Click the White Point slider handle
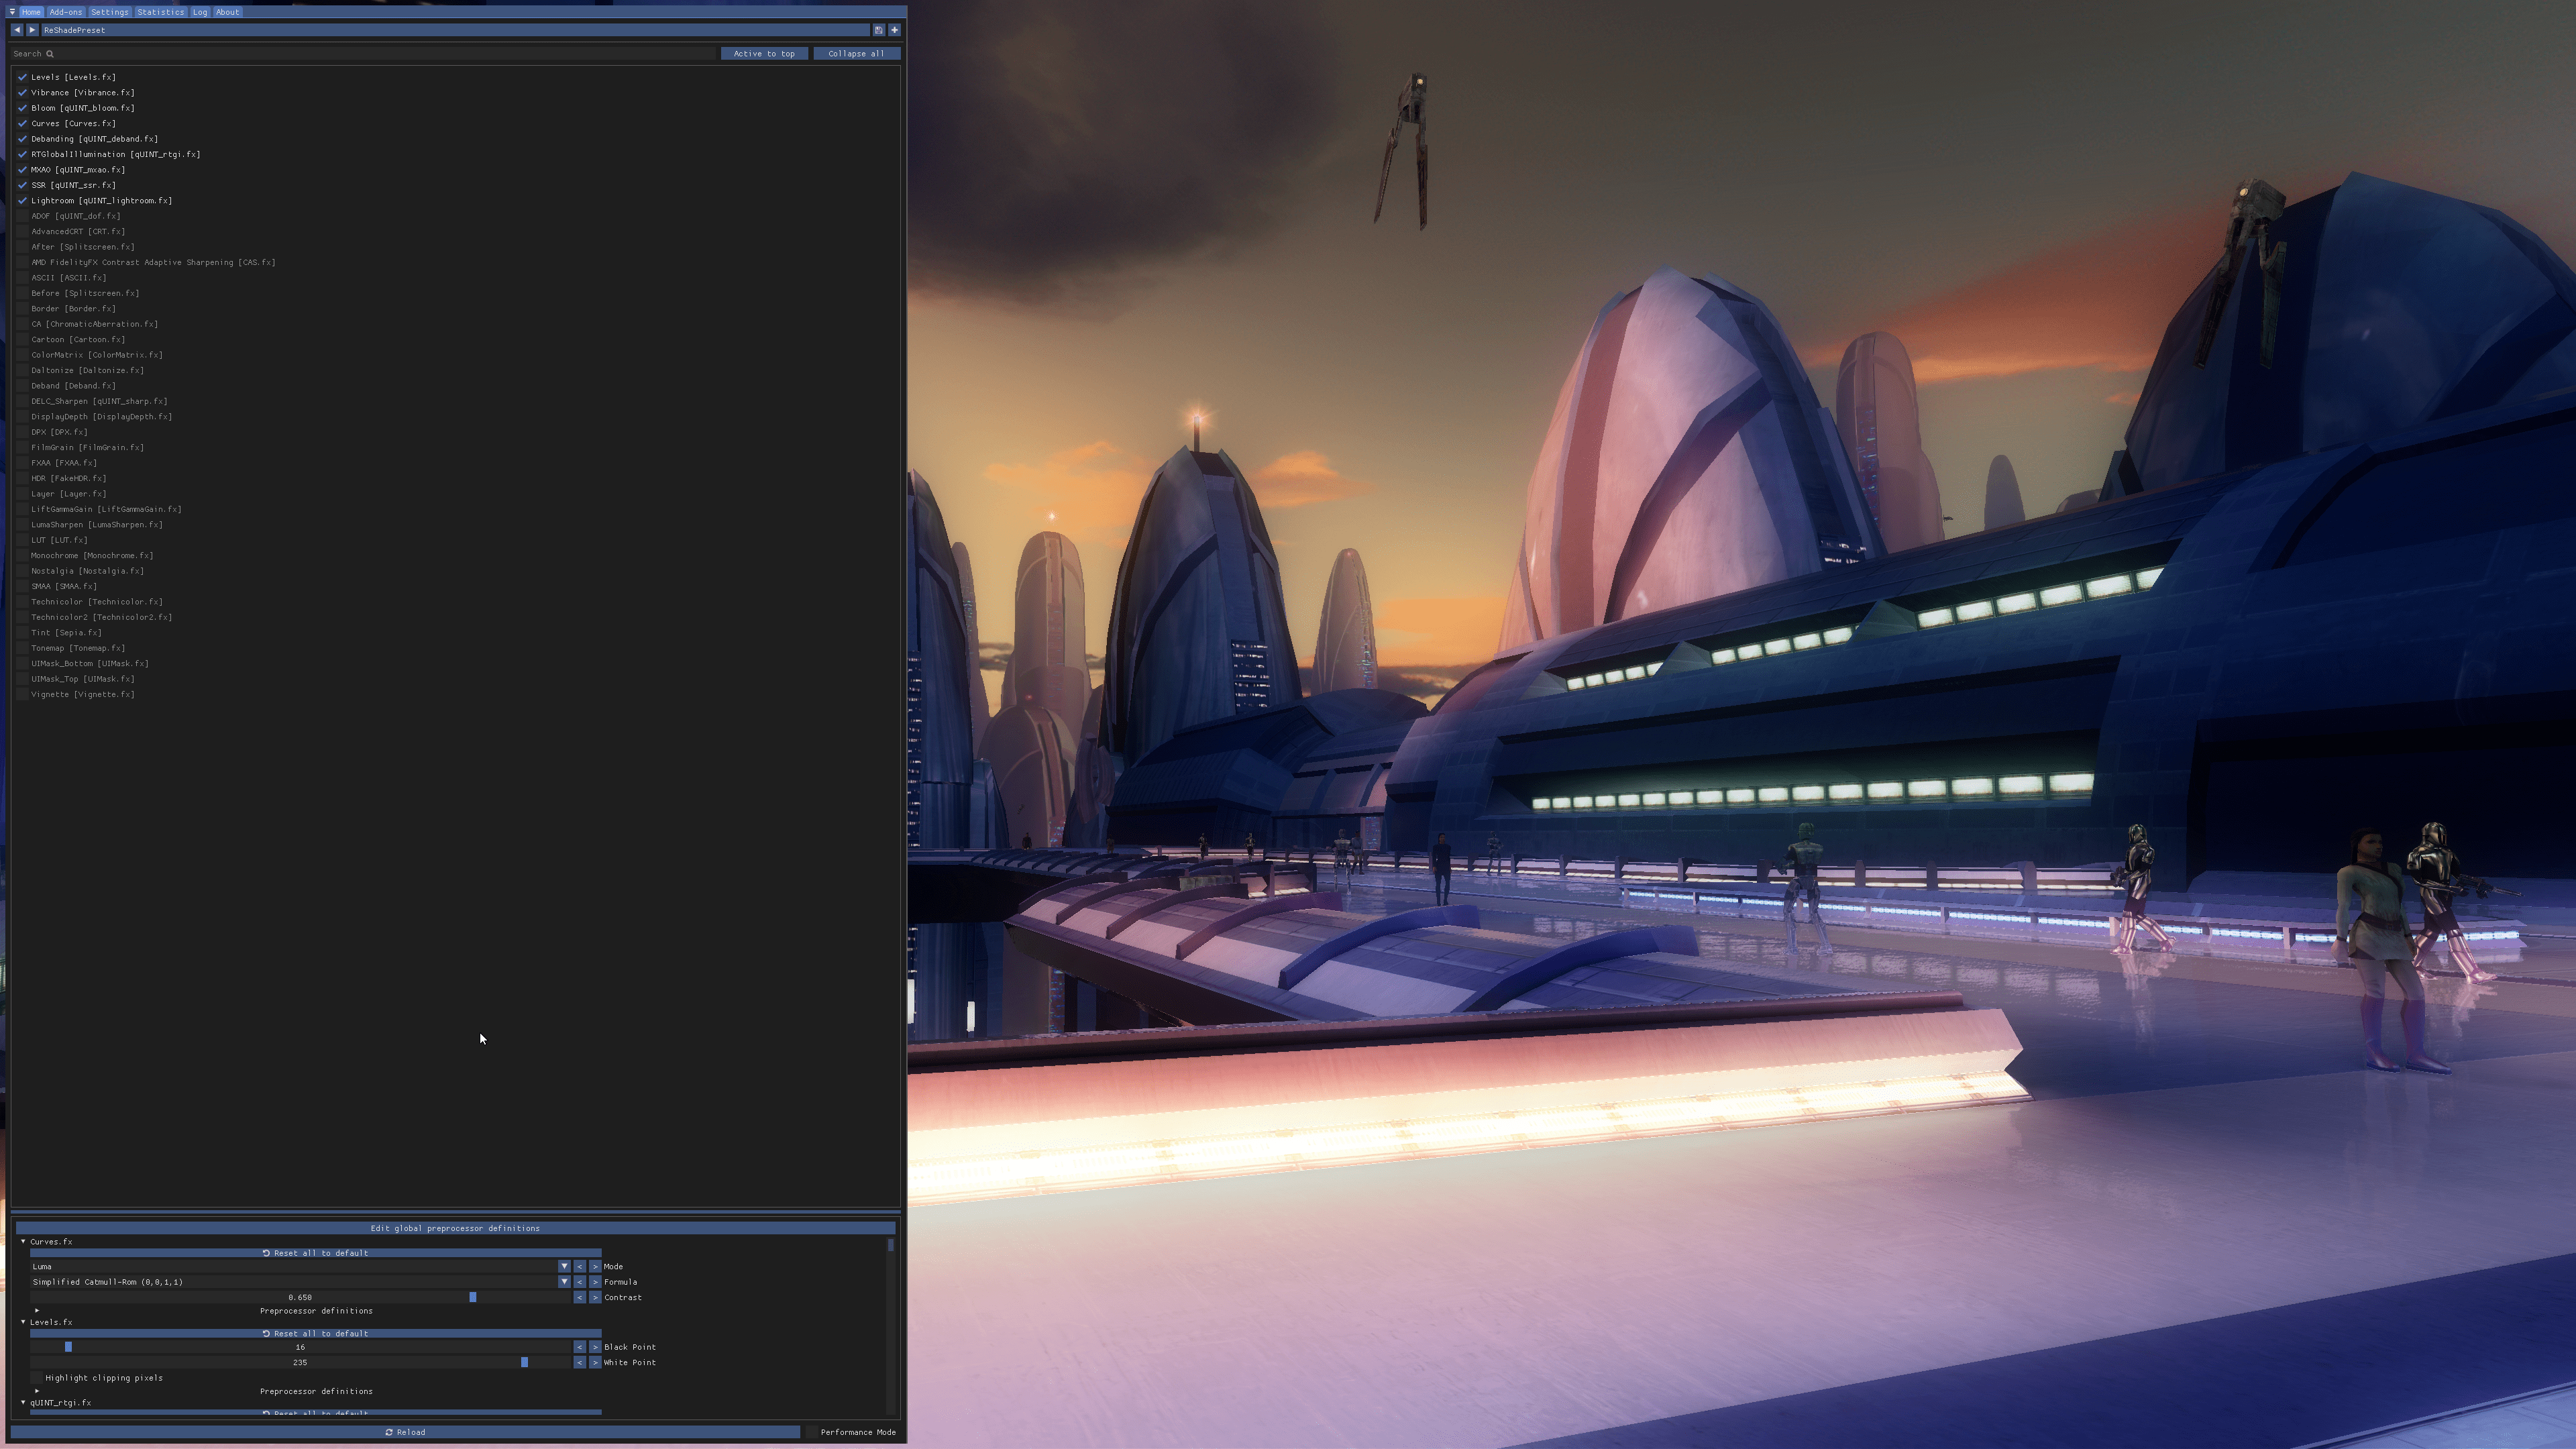 pyautogui.click(x=524, y=1363)
